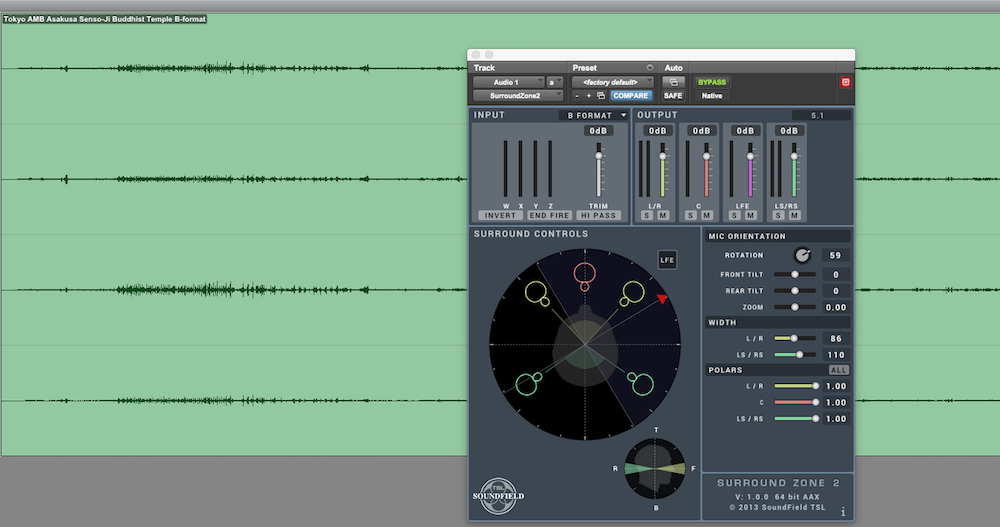Click the LS/RS width value 110

835,355
